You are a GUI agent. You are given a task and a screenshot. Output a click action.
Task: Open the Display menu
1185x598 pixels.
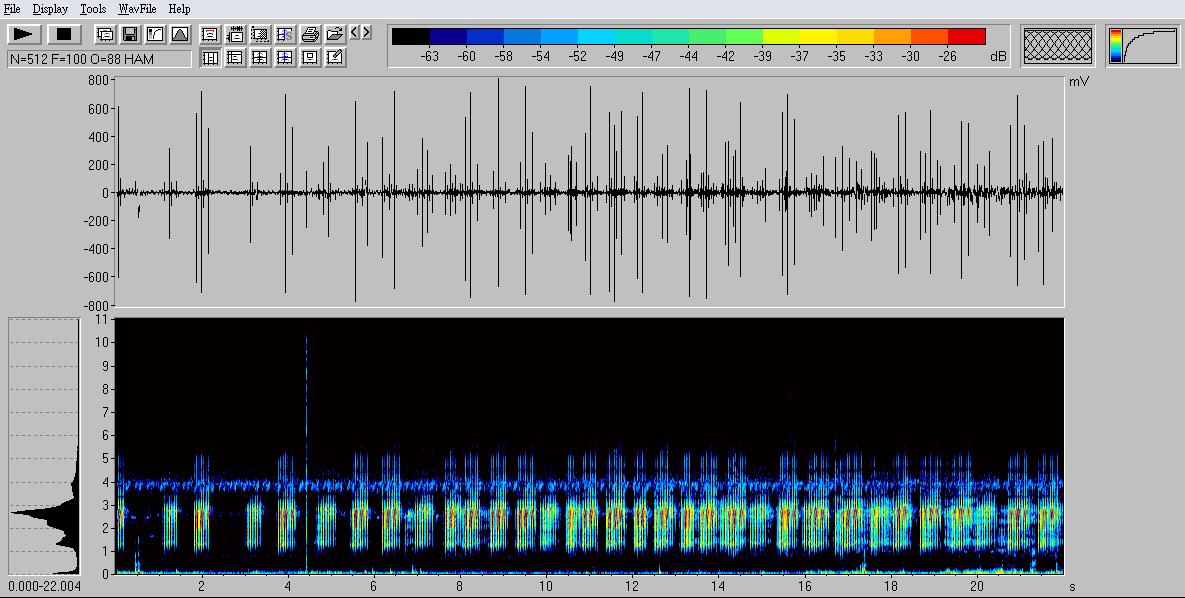tap(50, 9)
